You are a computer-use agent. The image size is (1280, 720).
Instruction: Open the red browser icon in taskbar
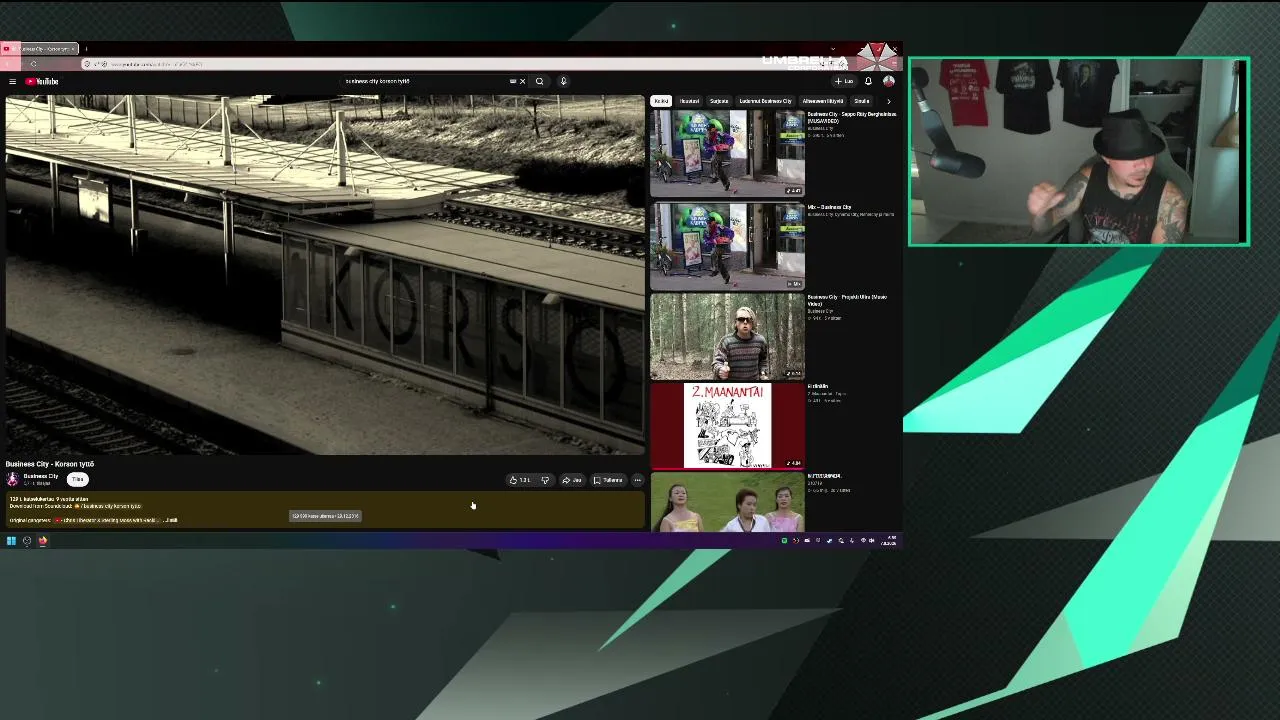point(43,541)
